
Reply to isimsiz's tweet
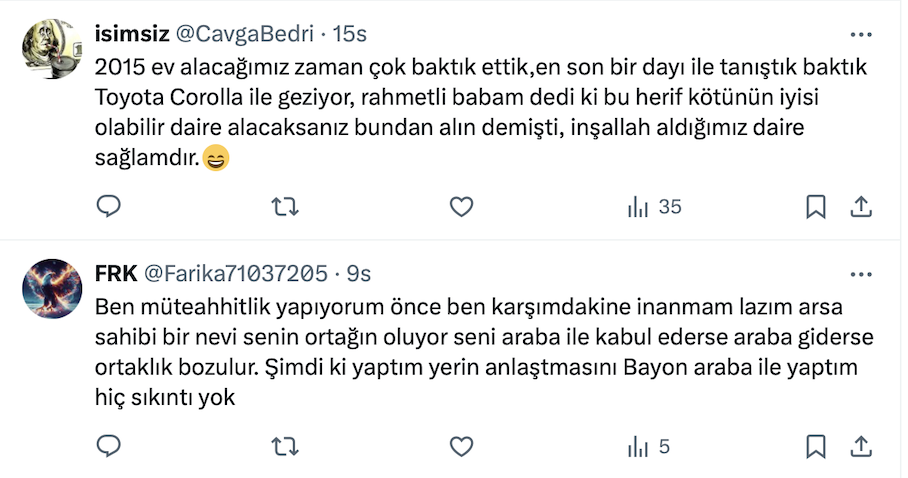point(108,207)
